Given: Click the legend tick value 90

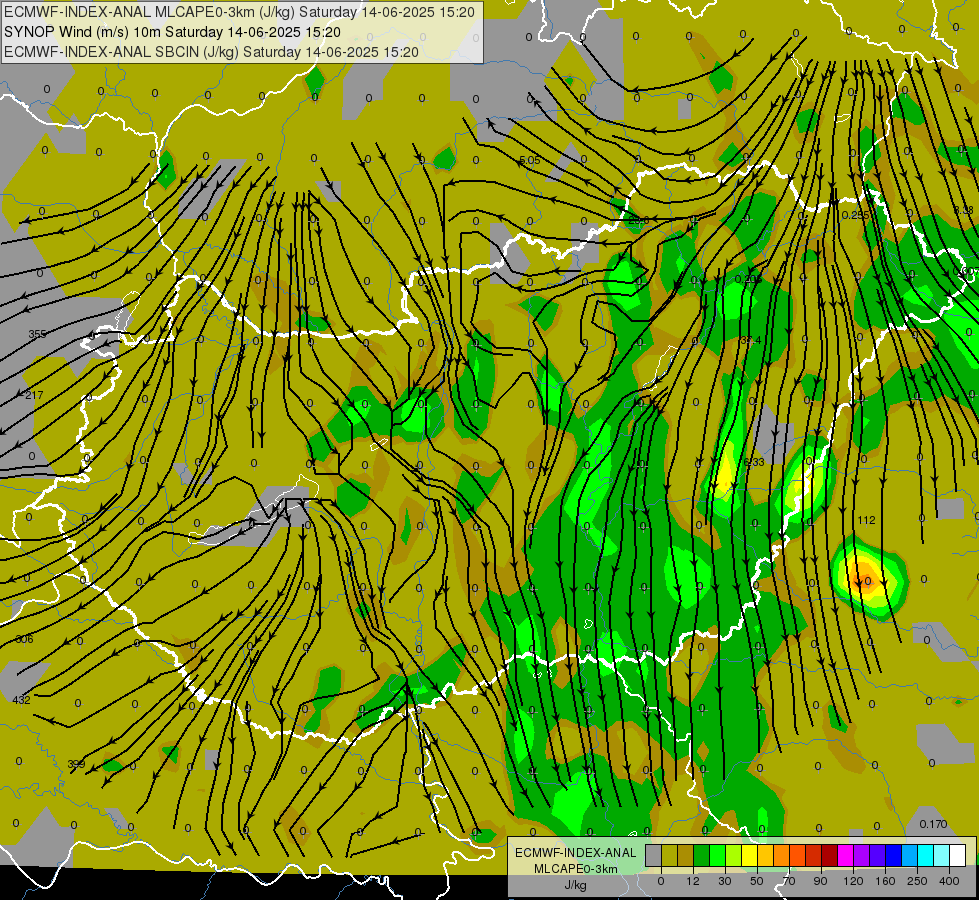Looking at the screenshot, I should coord(821,881).
